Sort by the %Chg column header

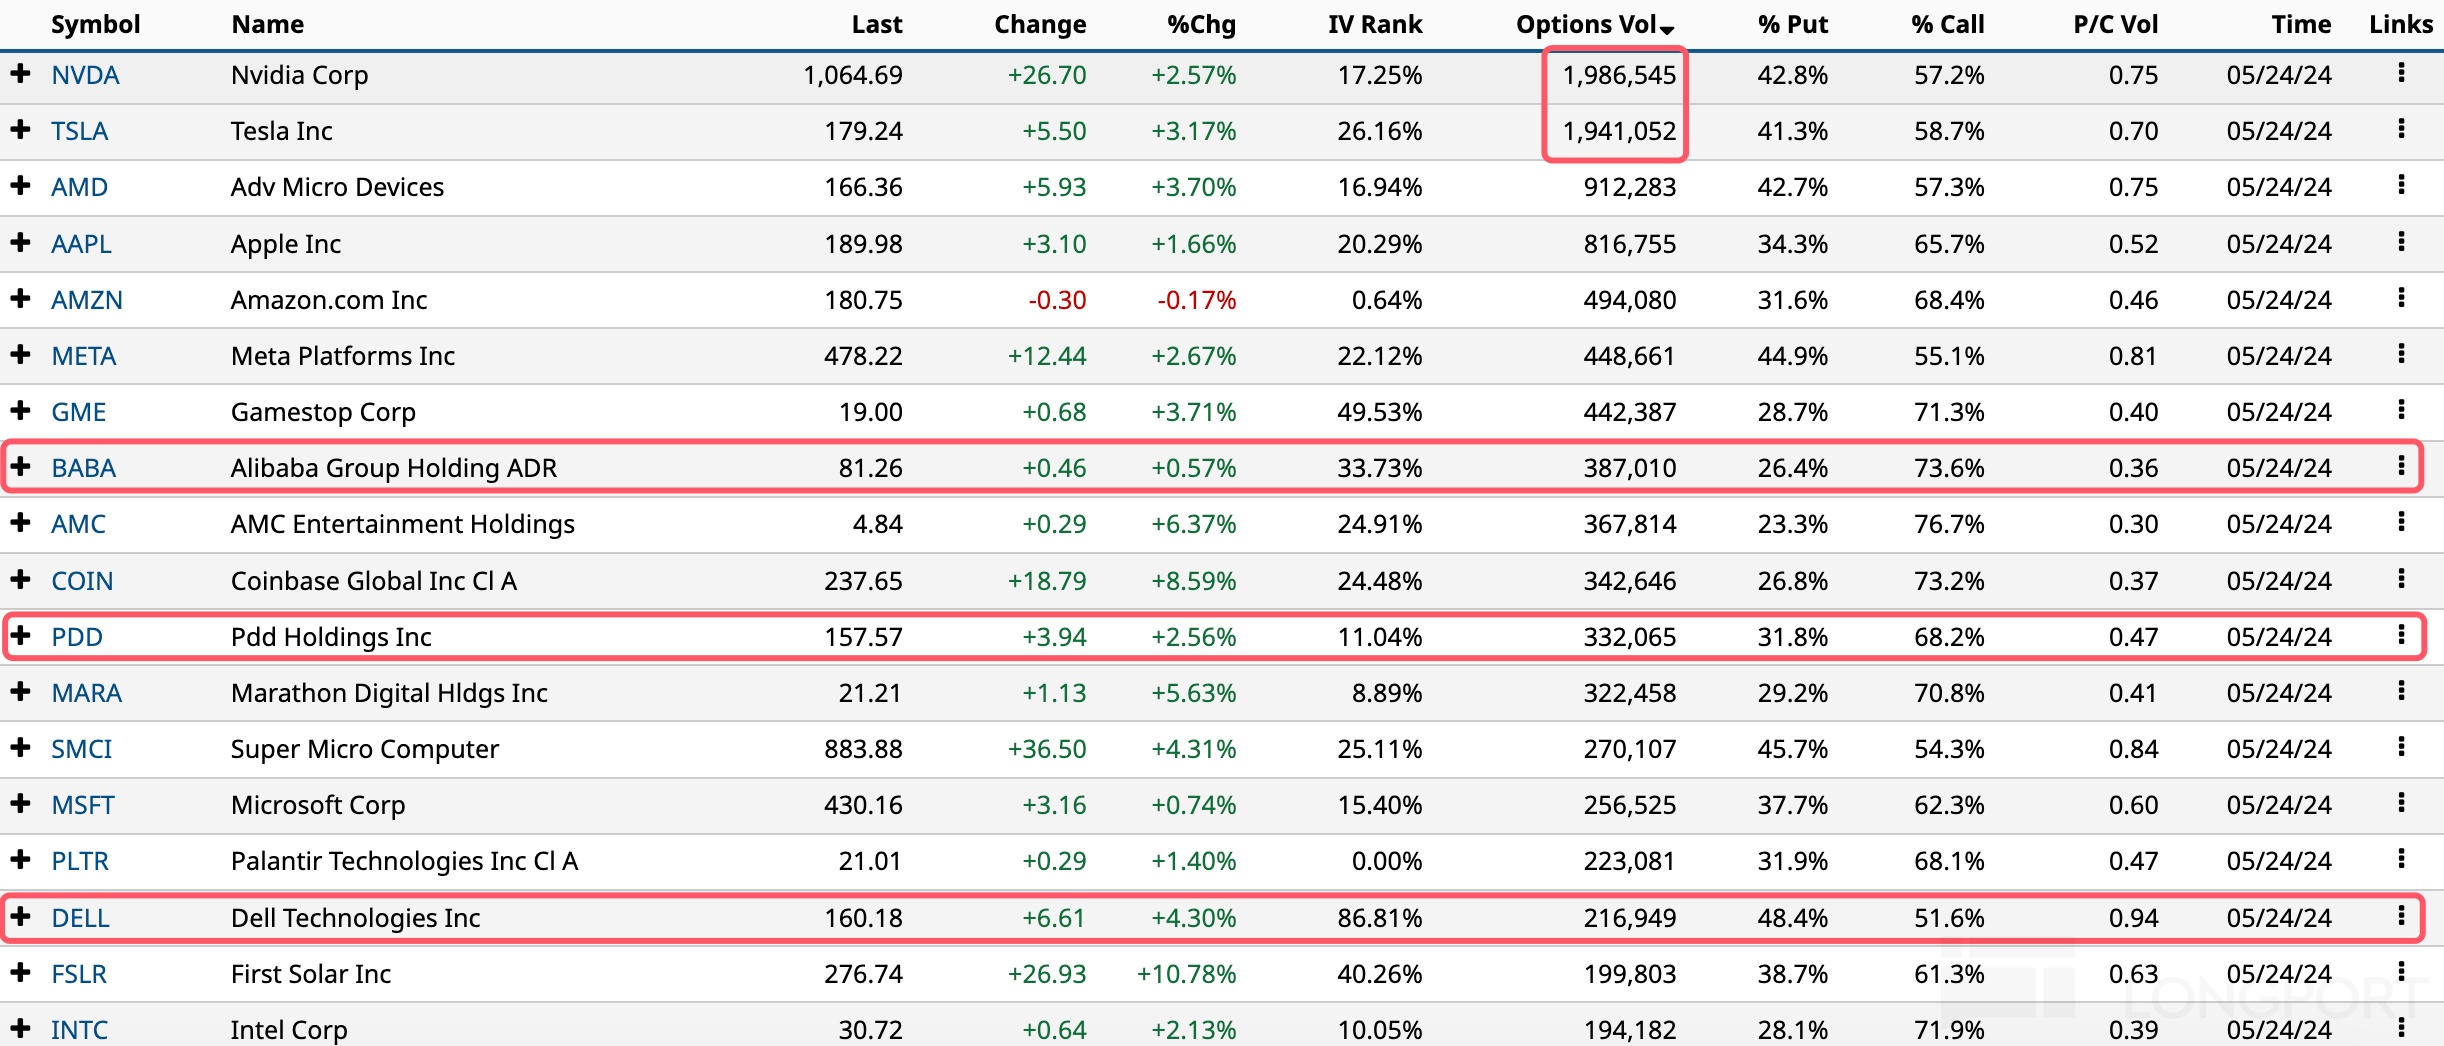(x=1201, y=25)
